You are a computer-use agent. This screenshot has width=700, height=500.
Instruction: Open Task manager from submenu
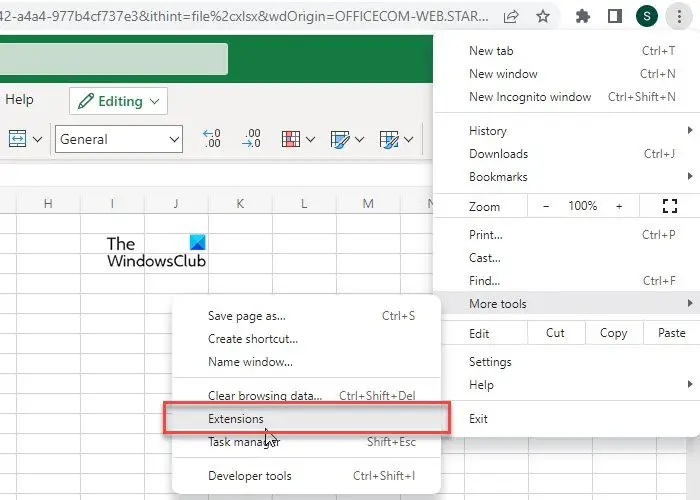coord(307,442)
